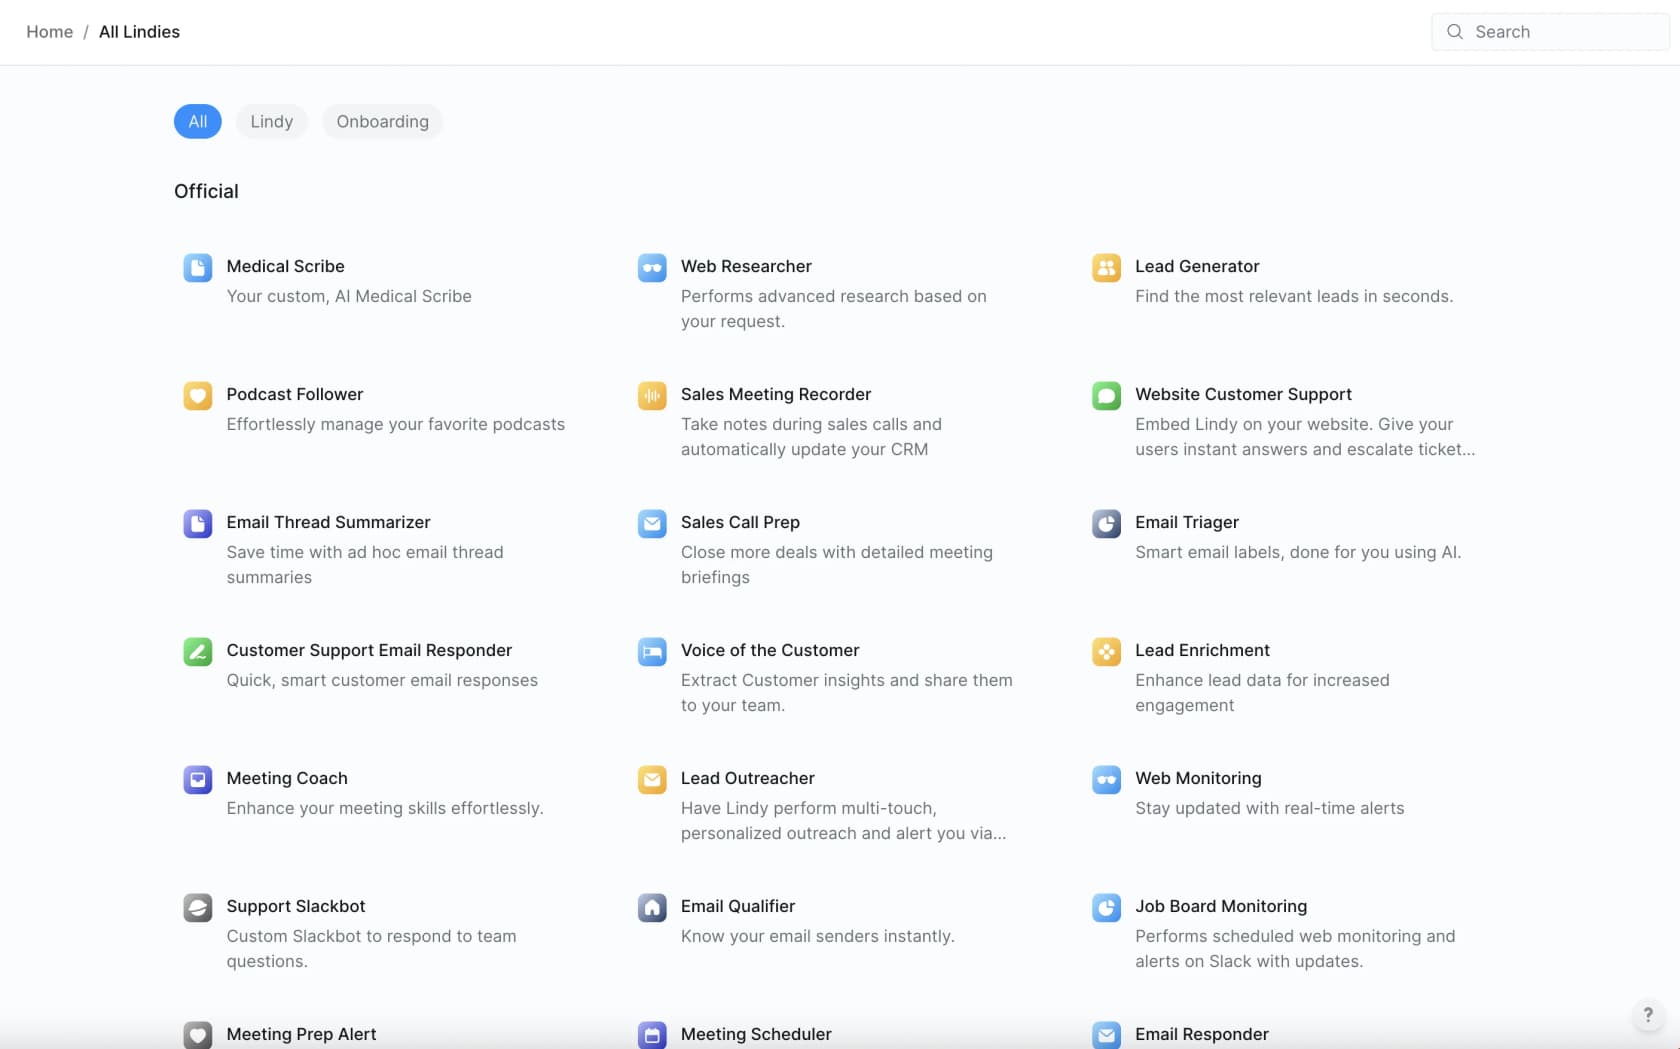Open the Support Slackbot title
Image resolution: width=1680 pixels, height=1049 pixels.
pyautogui.click(x=296, y=906)
